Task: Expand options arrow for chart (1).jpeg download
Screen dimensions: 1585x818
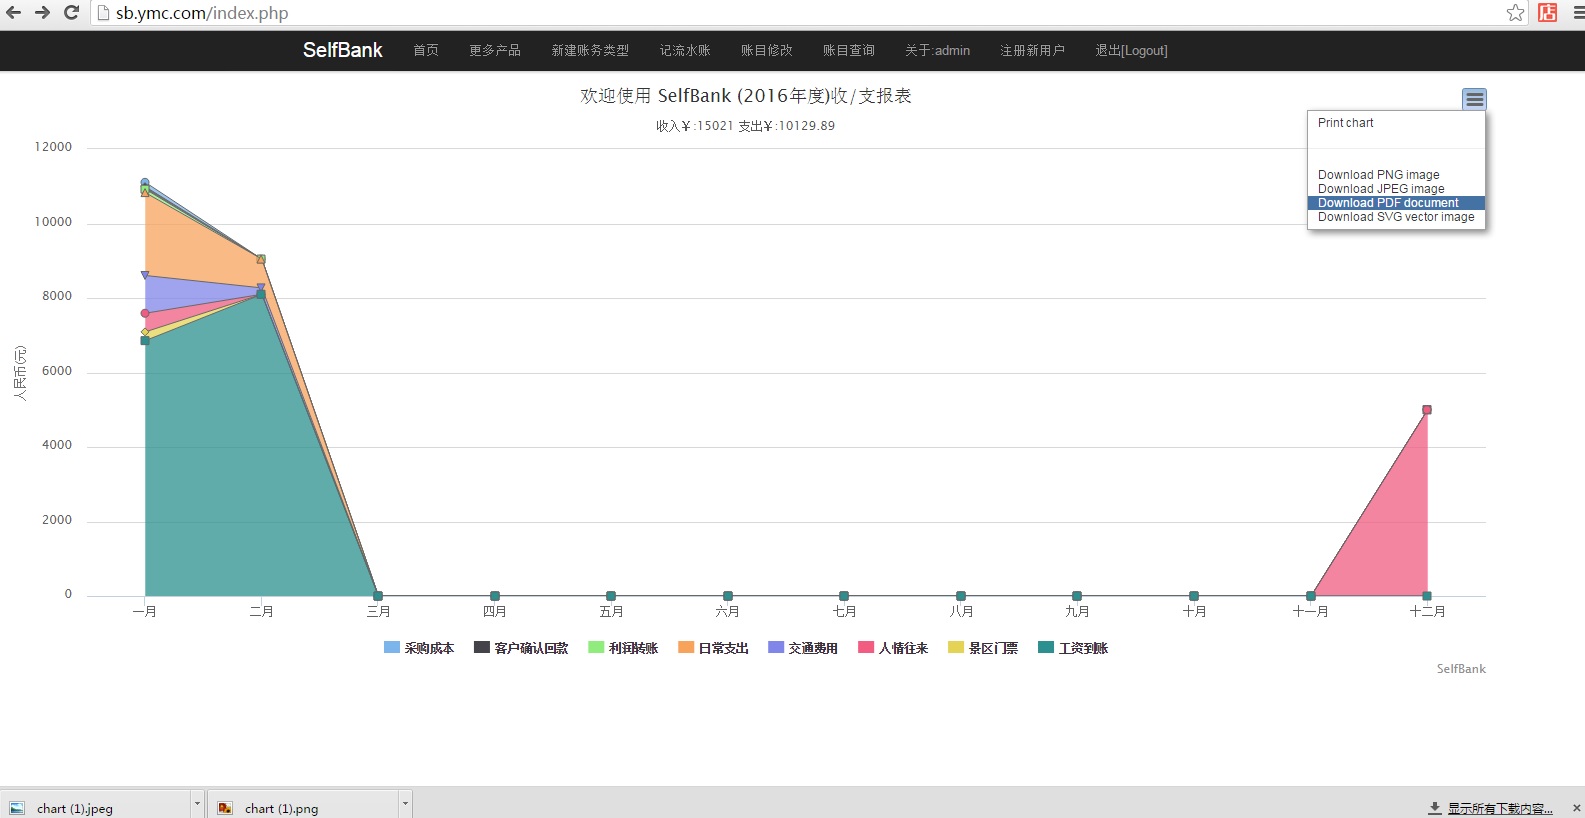Action: [197, 804]
